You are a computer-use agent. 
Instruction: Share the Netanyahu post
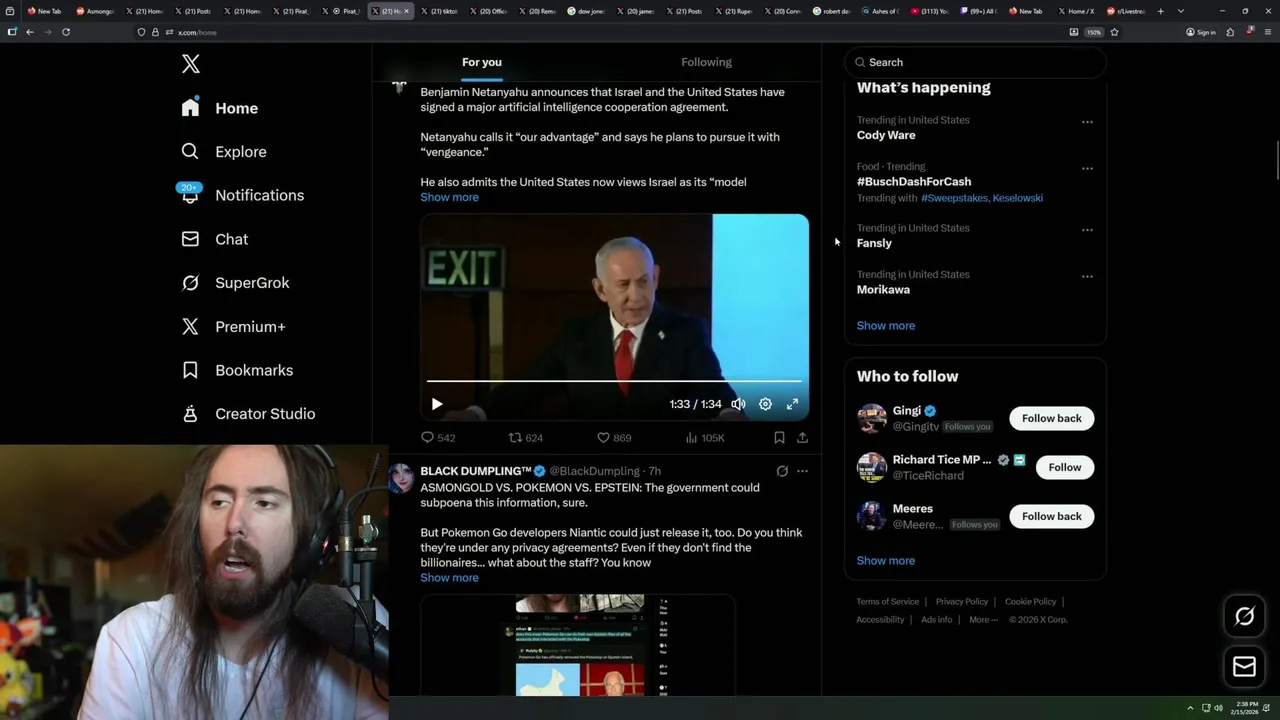point(802,438)
